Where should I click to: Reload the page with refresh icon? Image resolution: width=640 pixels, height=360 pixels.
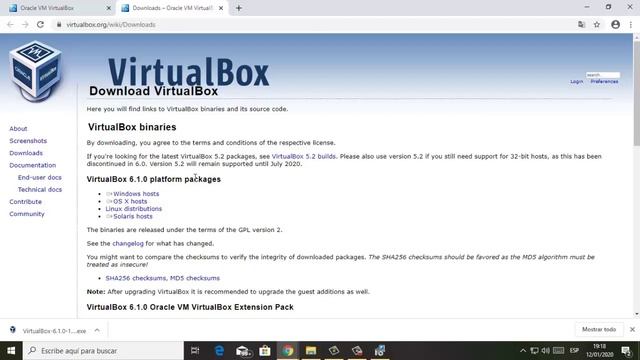(x=40, y=24)
